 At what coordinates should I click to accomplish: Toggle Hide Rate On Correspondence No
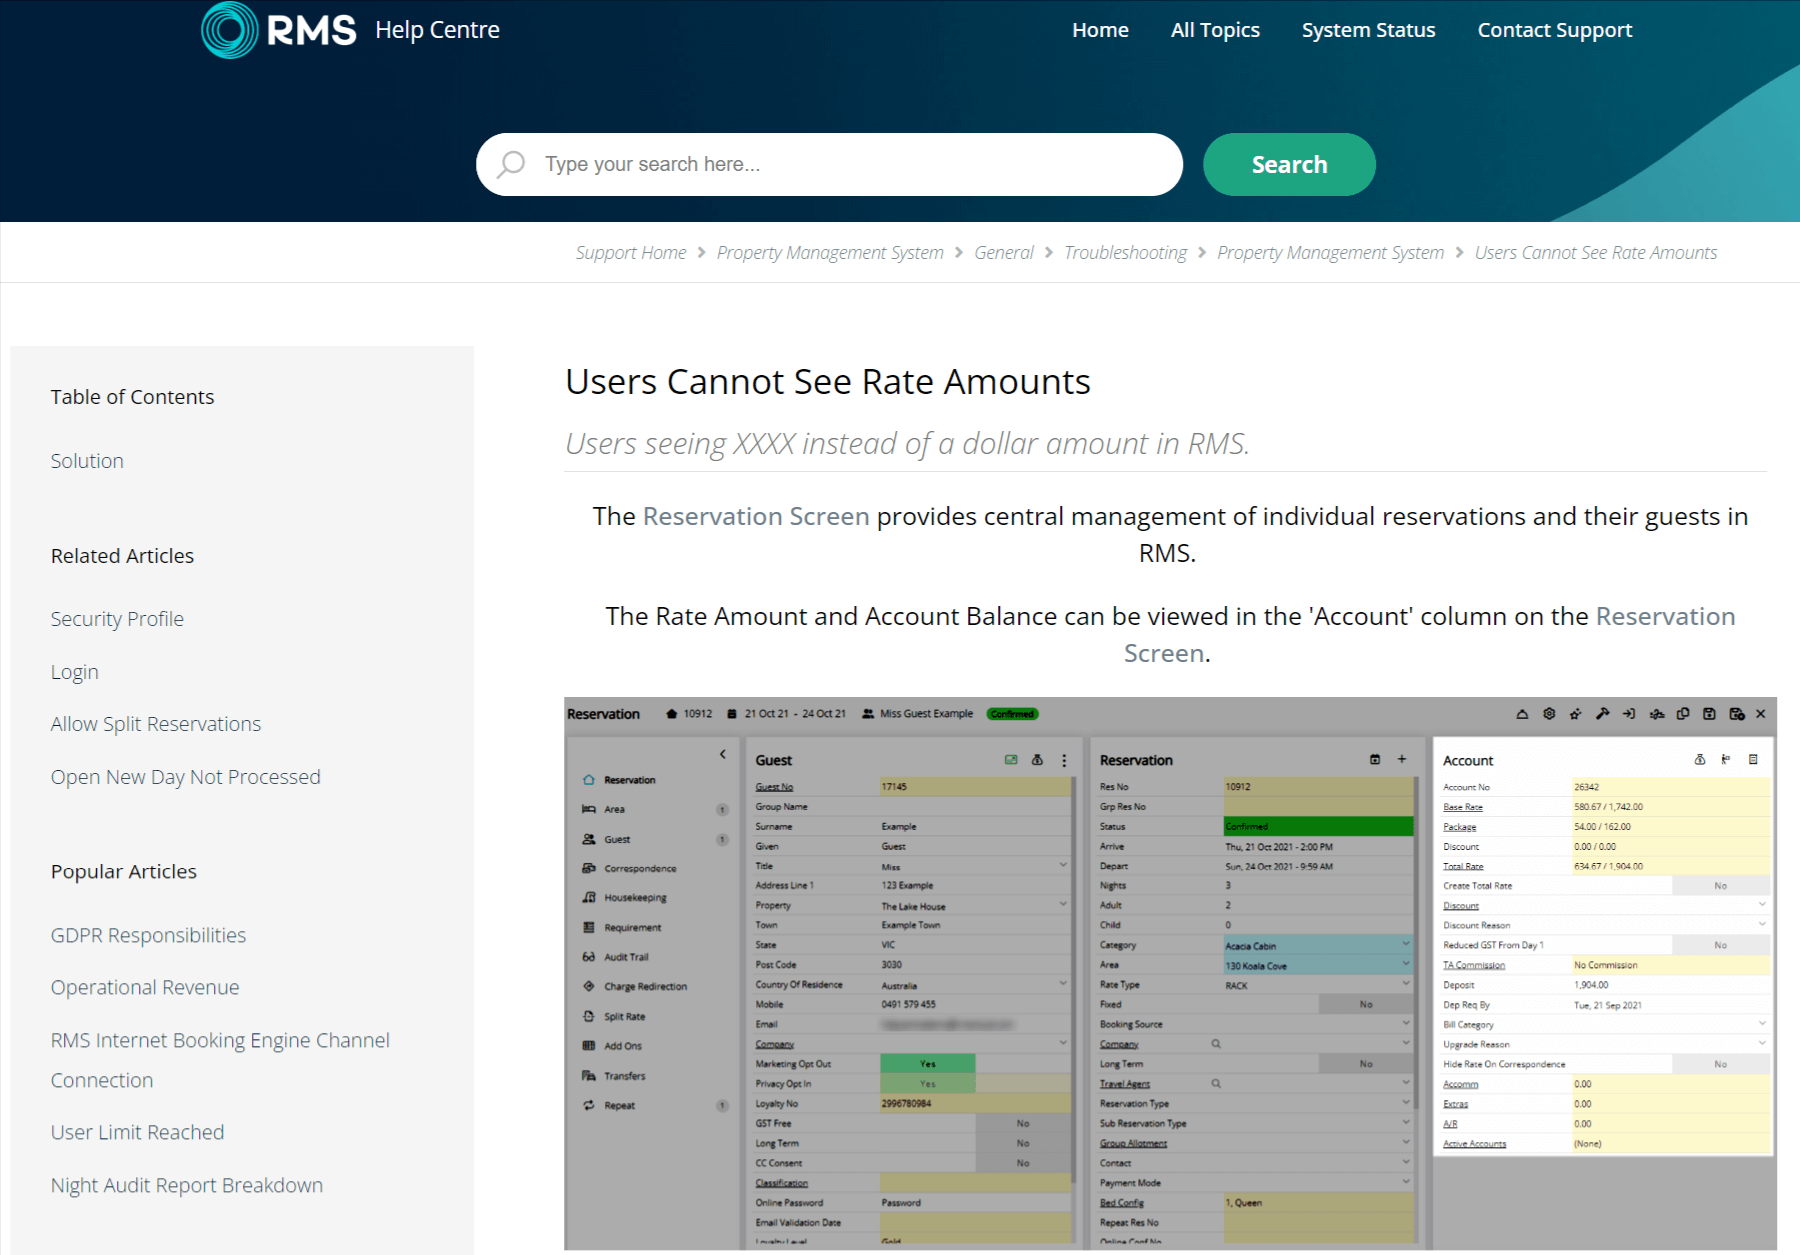click(x=1720, y=1064)
